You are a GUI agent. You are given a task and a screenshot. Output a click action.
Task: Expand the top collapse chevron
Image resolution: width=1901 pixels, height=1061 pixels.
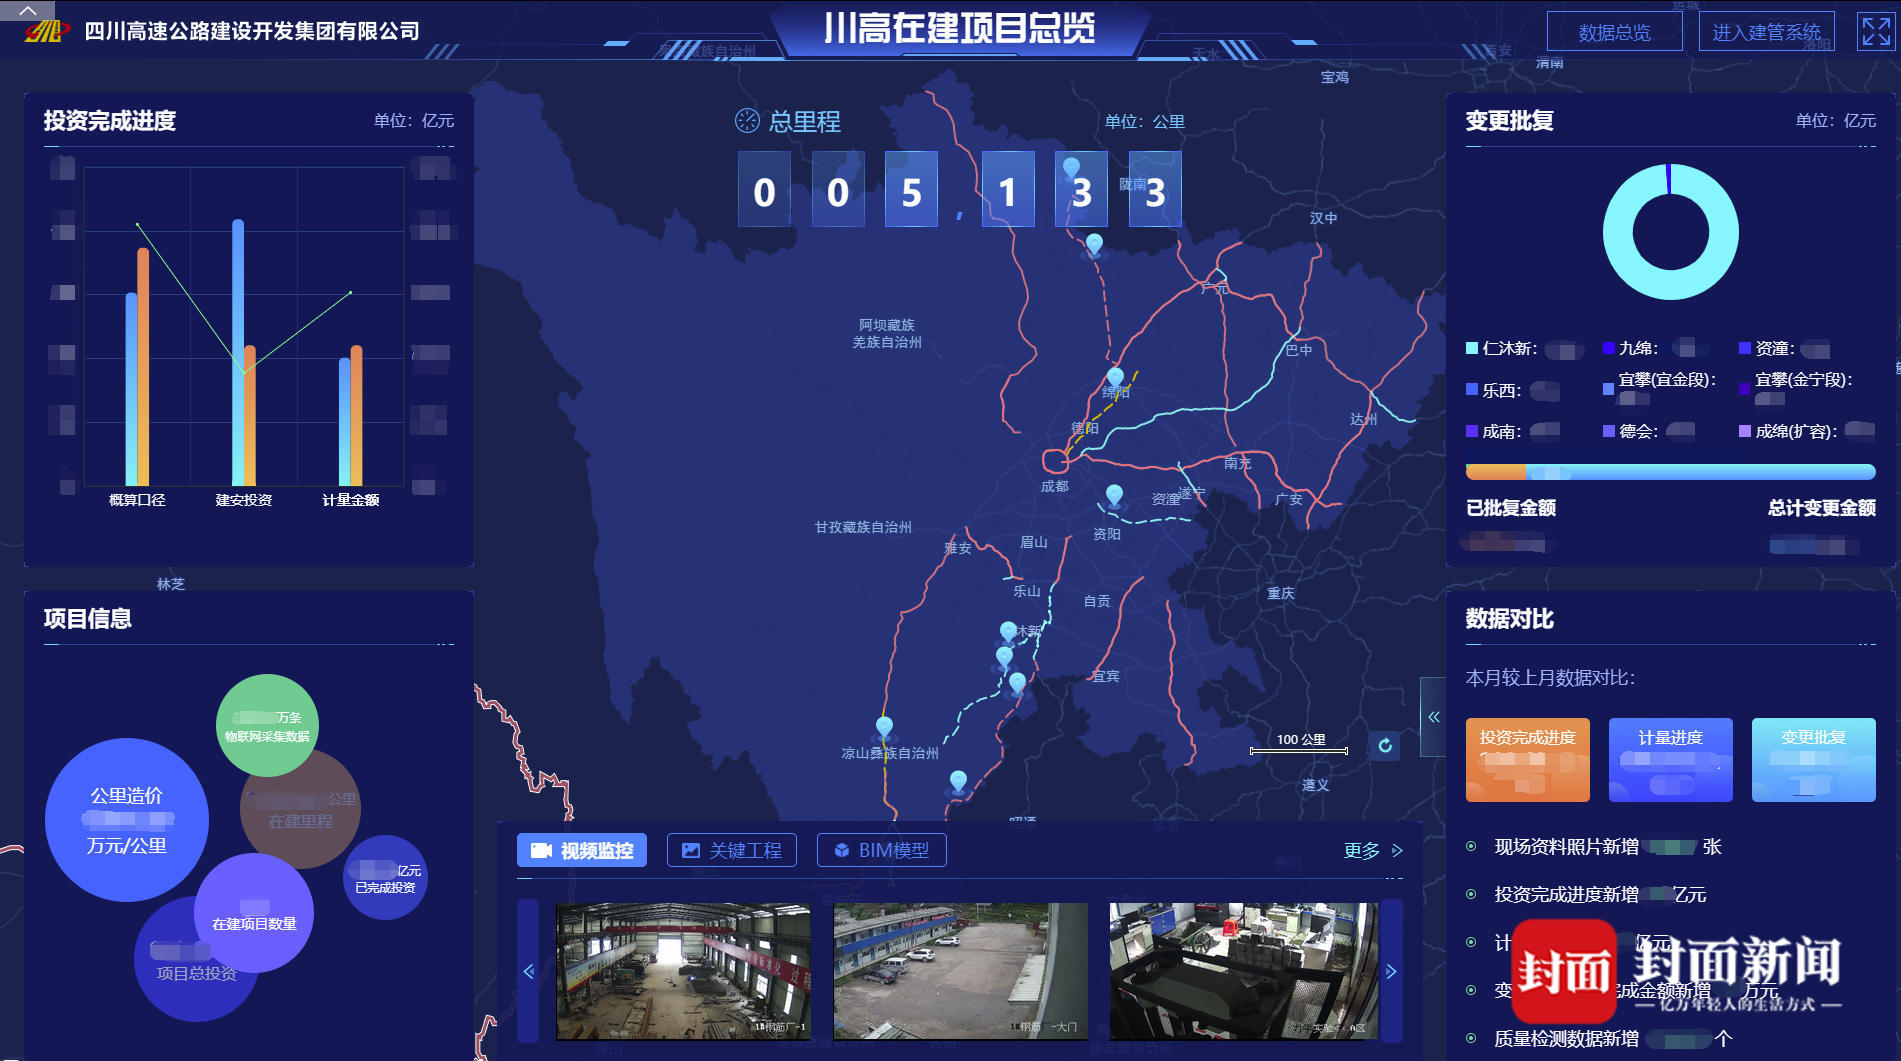pyautogui.click(x=28, y=11)
